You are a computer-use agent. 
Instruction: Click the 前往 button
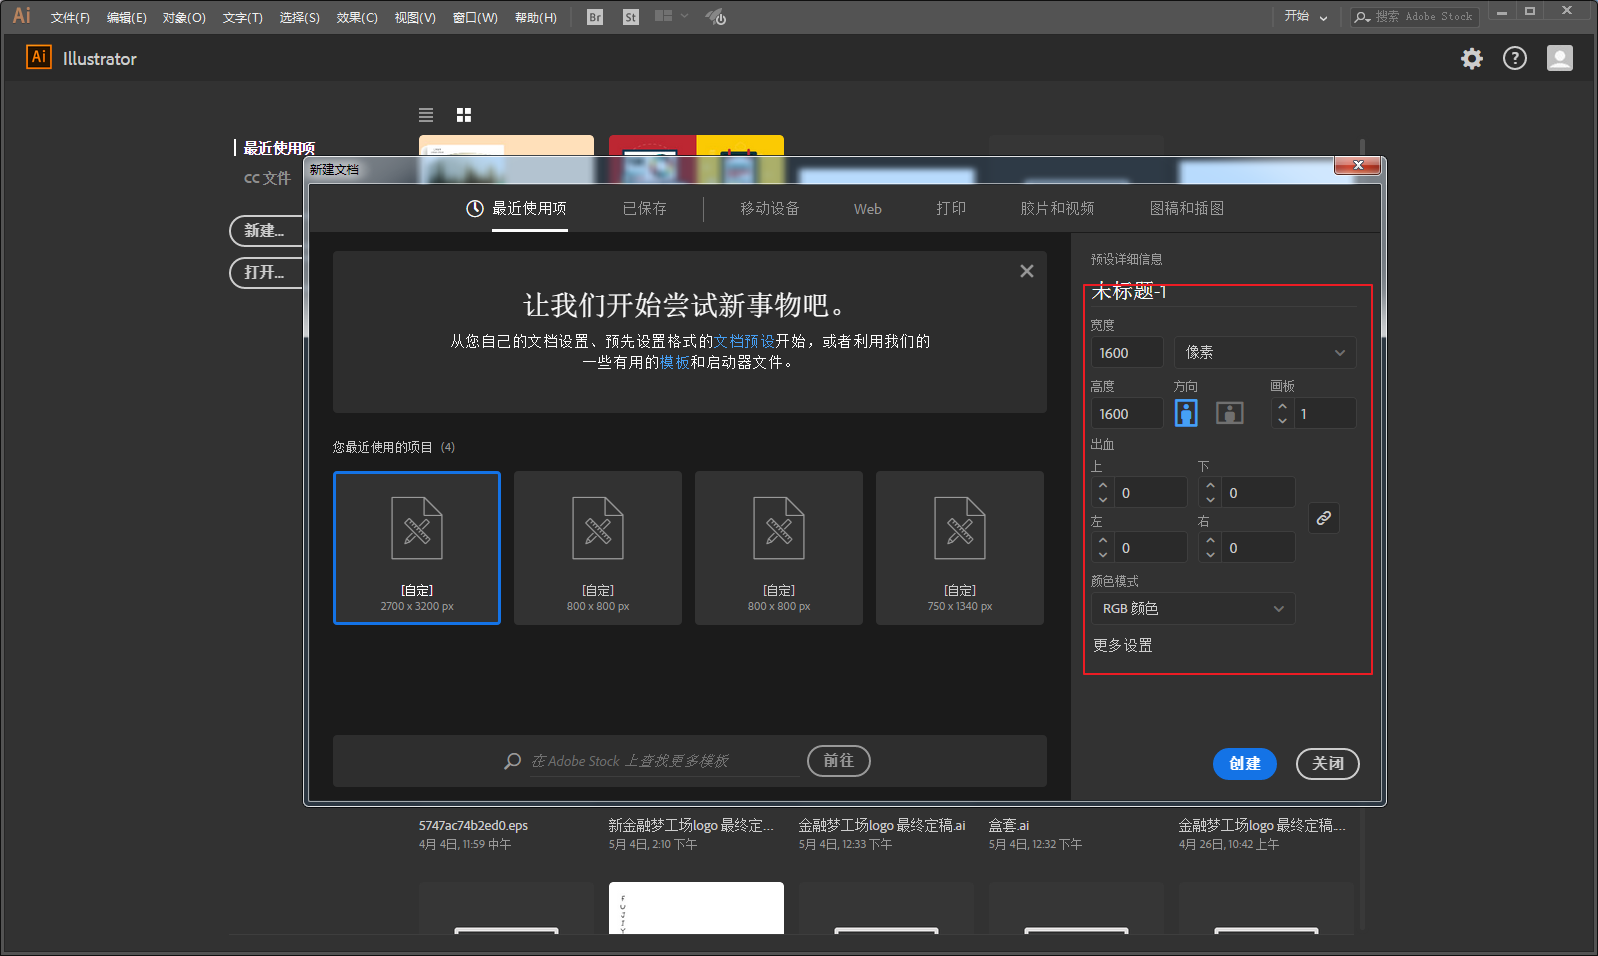click(839, 761)
